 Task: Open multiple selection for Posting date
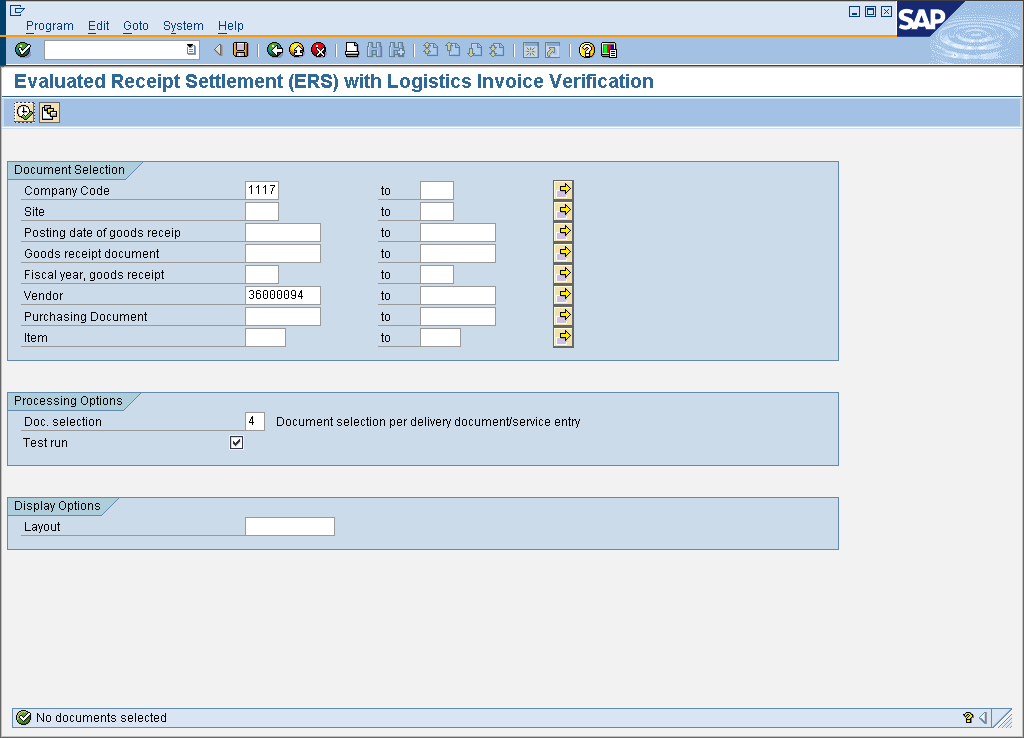(563, 232)
